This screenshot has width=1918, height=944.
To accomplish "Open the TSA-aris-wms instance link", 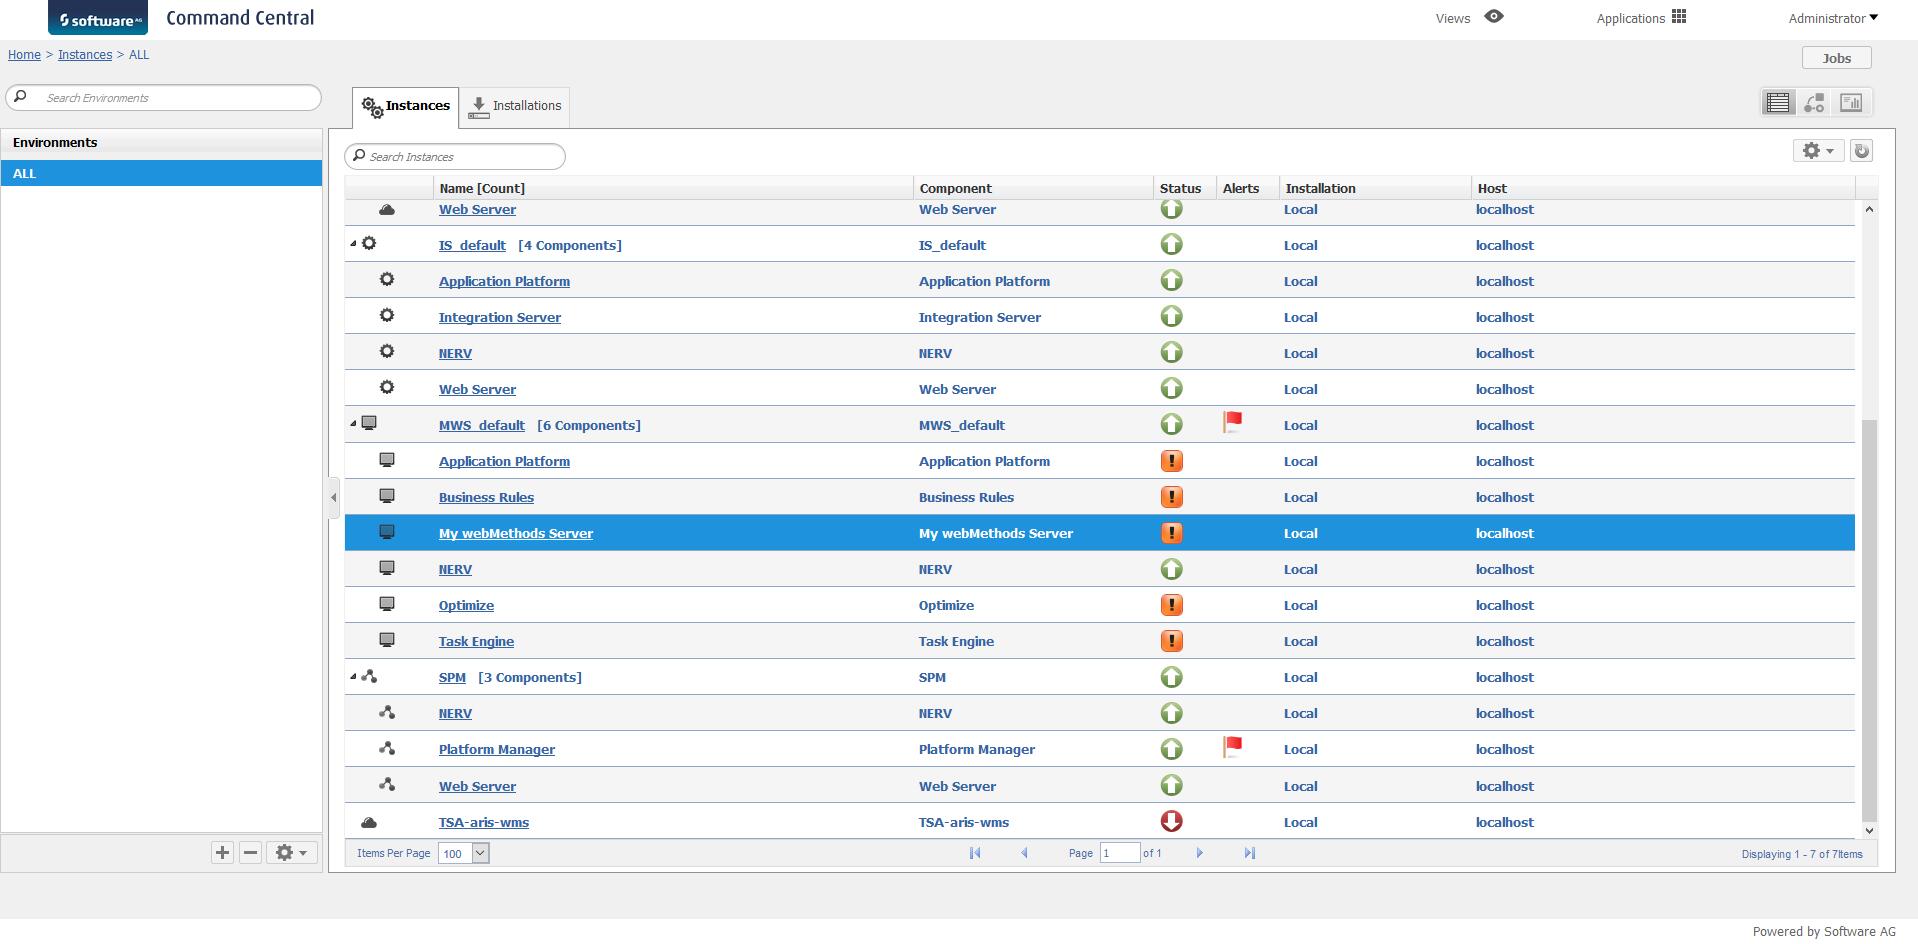I will [484, 822].
